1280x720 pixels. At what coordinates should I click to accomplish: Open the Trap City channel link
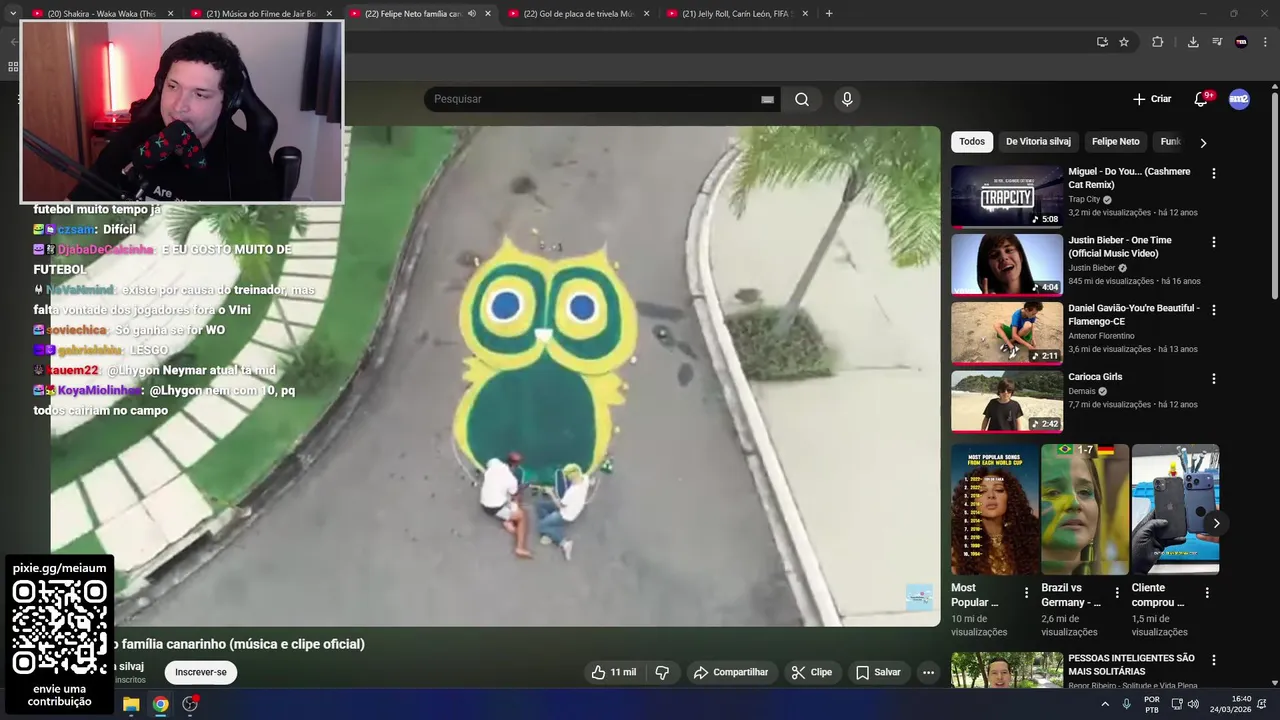pos(1084,199)
